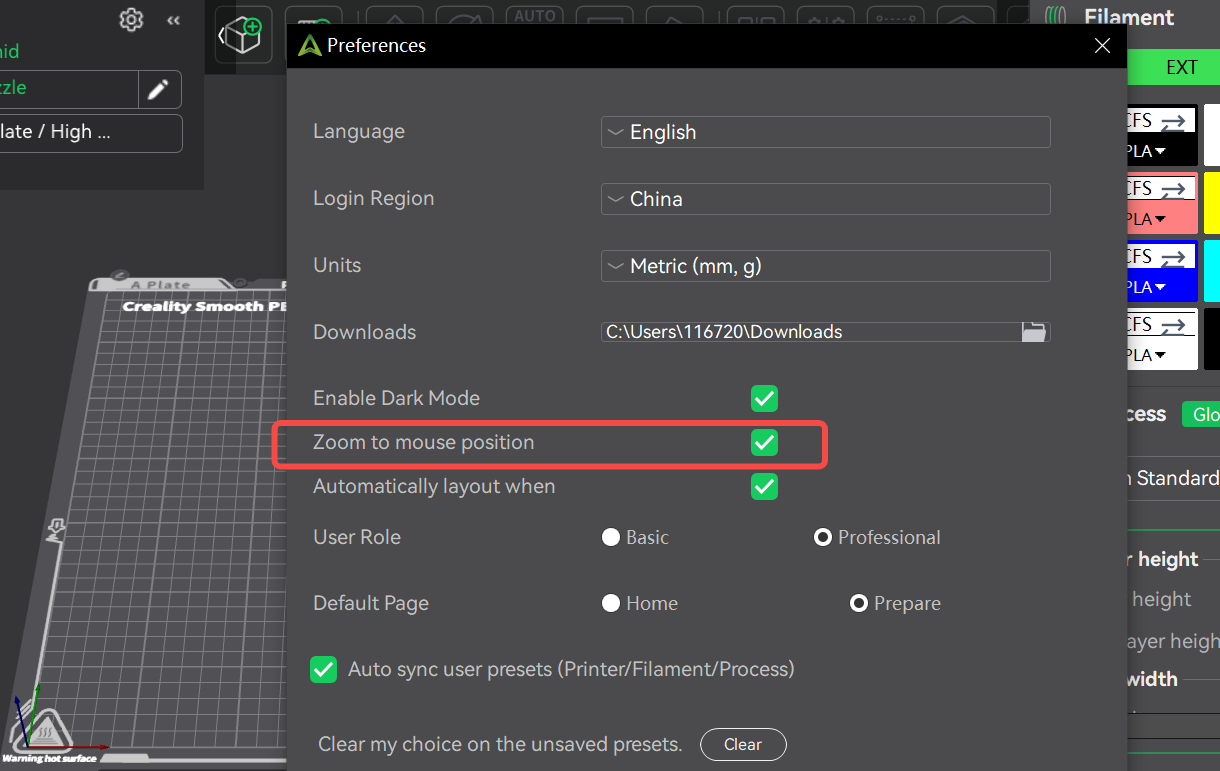The width and height of the screenshot is (1220, 771).
Task: Uncheck the Automatically layout when checkbox
Action: pos(765,486)
